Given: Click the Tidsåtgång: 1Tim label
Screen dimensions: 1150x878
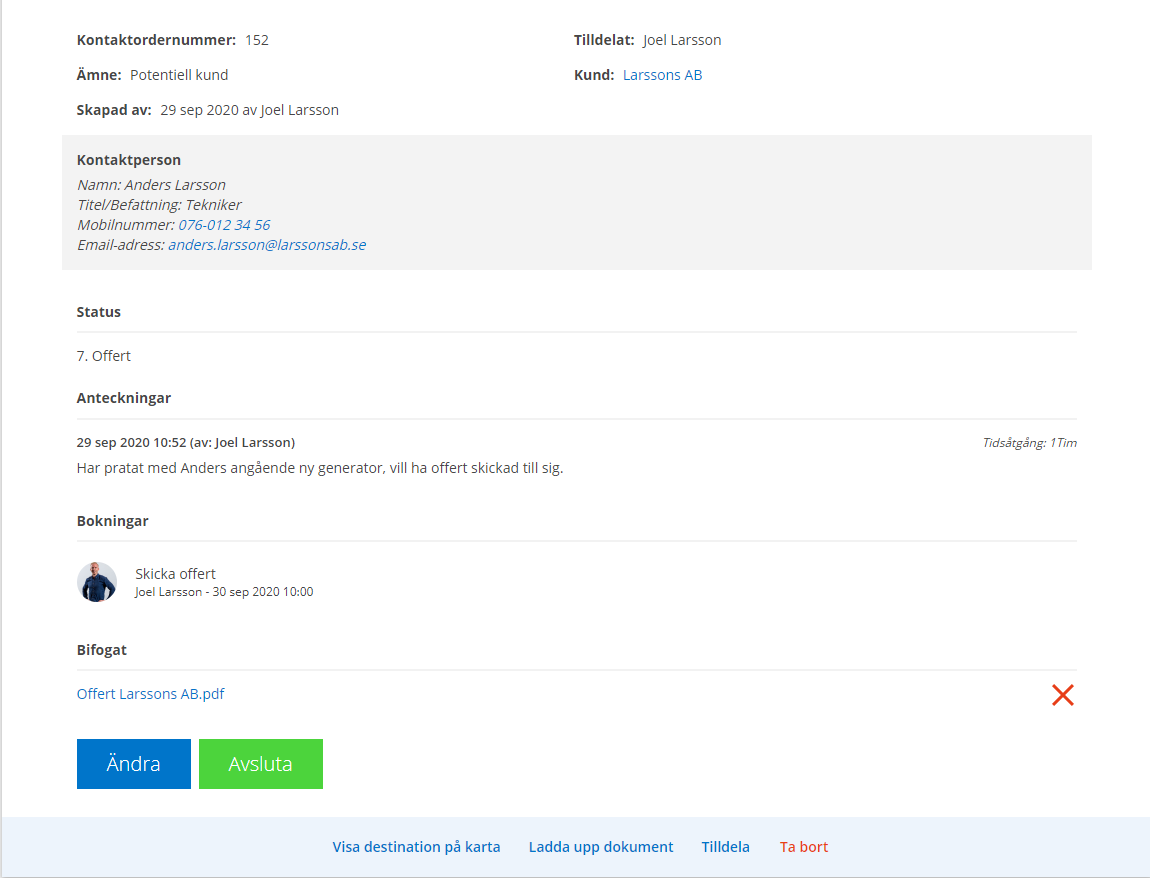Looking at the screenshot, I should tap(1029, 443).
